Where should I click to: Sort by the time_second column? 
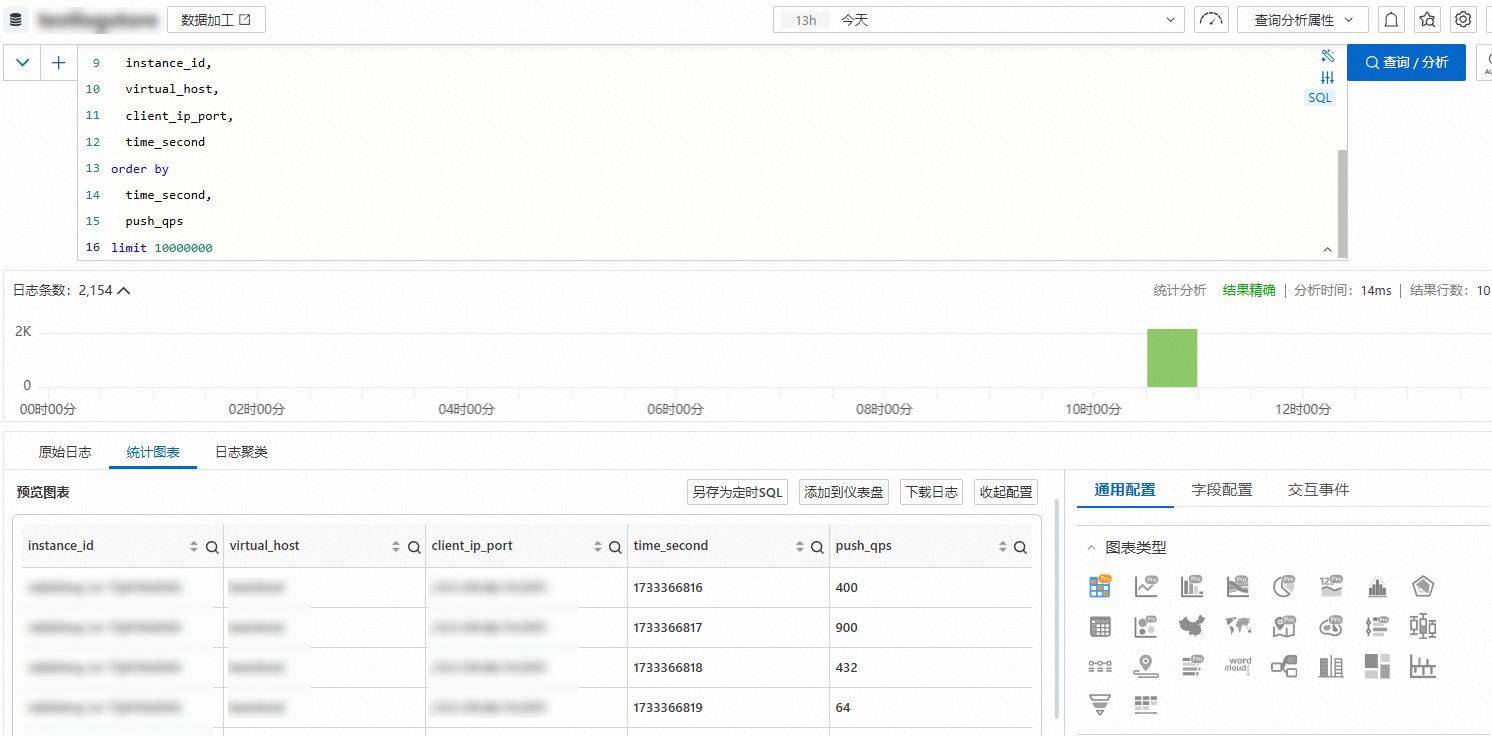[800, 547]
